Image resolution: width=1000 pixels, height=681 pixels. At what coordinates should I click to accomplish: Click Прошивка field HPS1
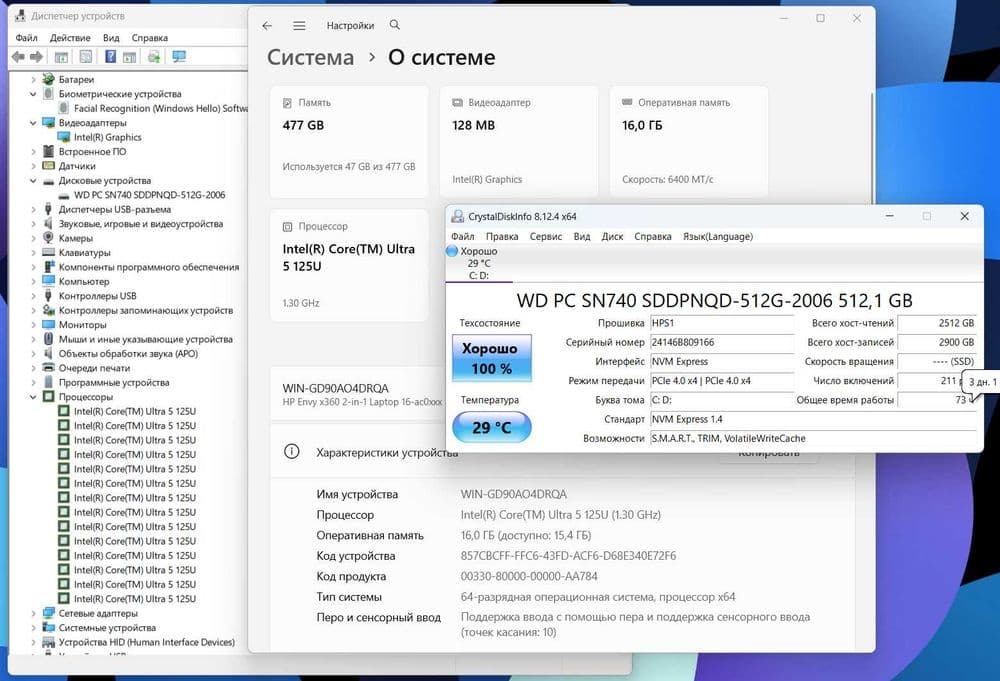[722, 323]
